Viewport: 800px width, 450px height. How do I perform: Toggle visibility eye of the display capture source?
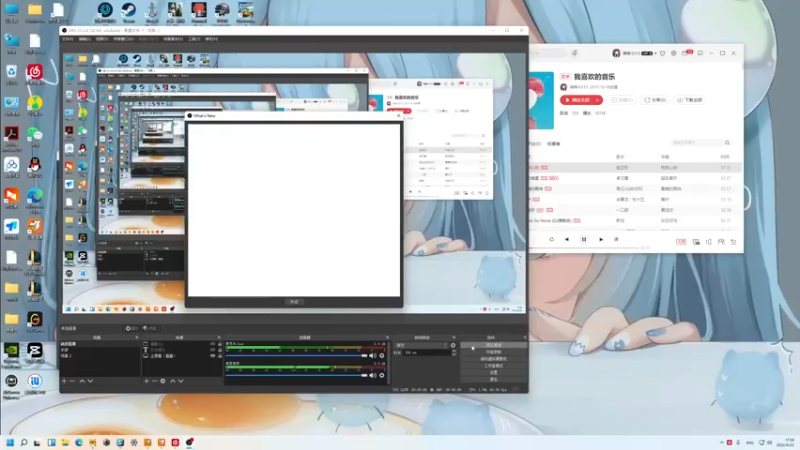click(213, 356)
